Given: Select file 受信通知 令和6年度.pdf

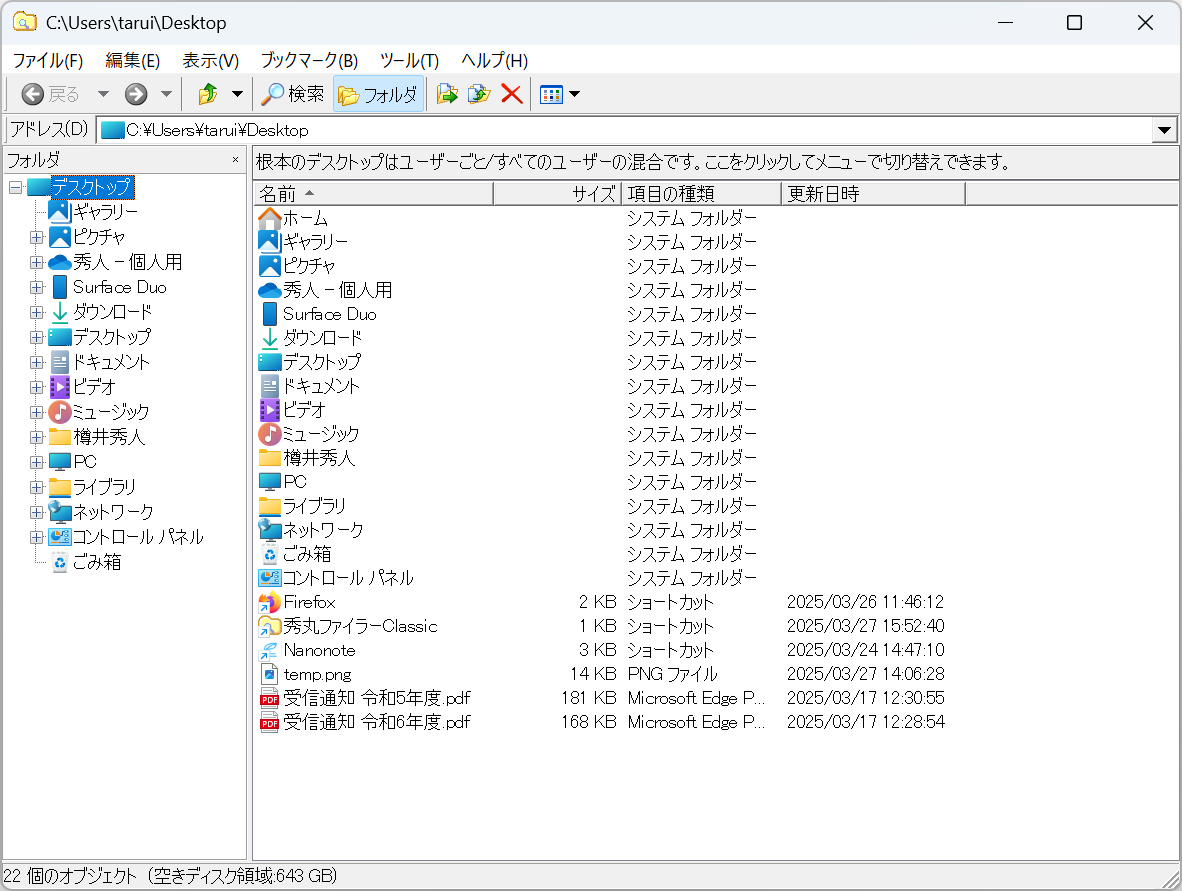Looking at the screenshot, I should coord(377,722).
